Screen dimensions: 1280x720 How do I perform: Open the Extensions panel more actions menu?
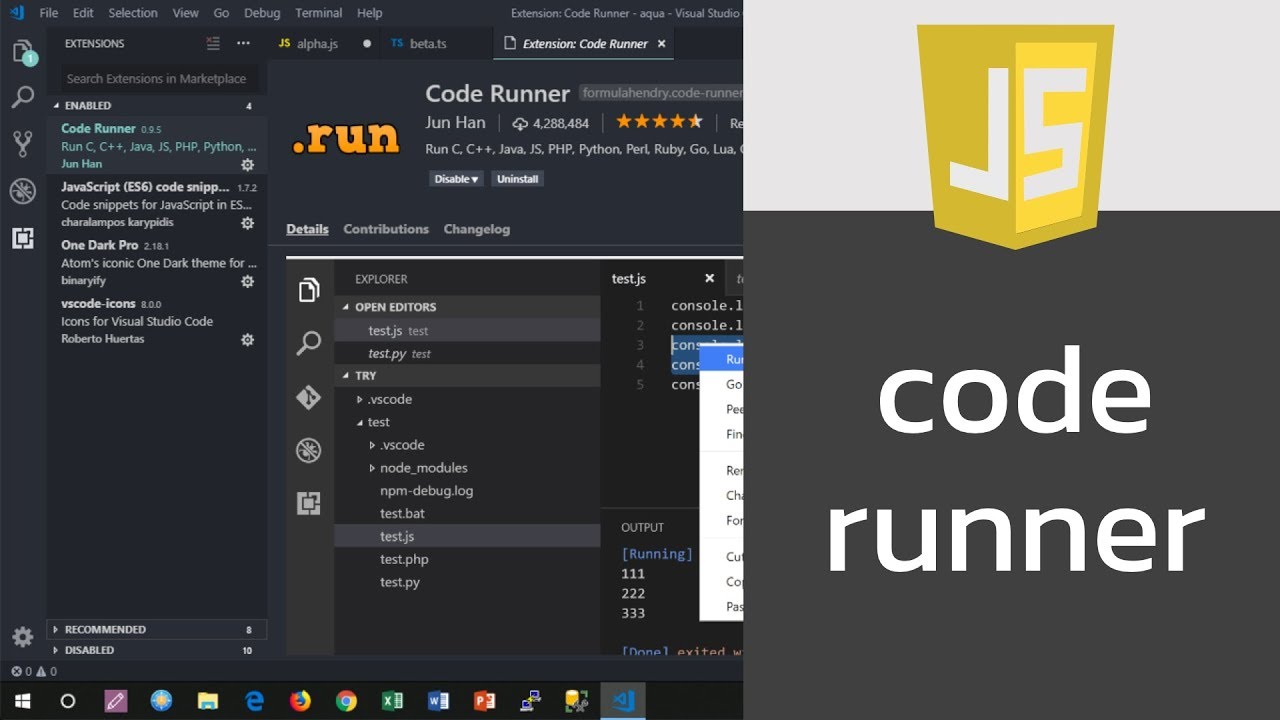click(x=243, y=43)
